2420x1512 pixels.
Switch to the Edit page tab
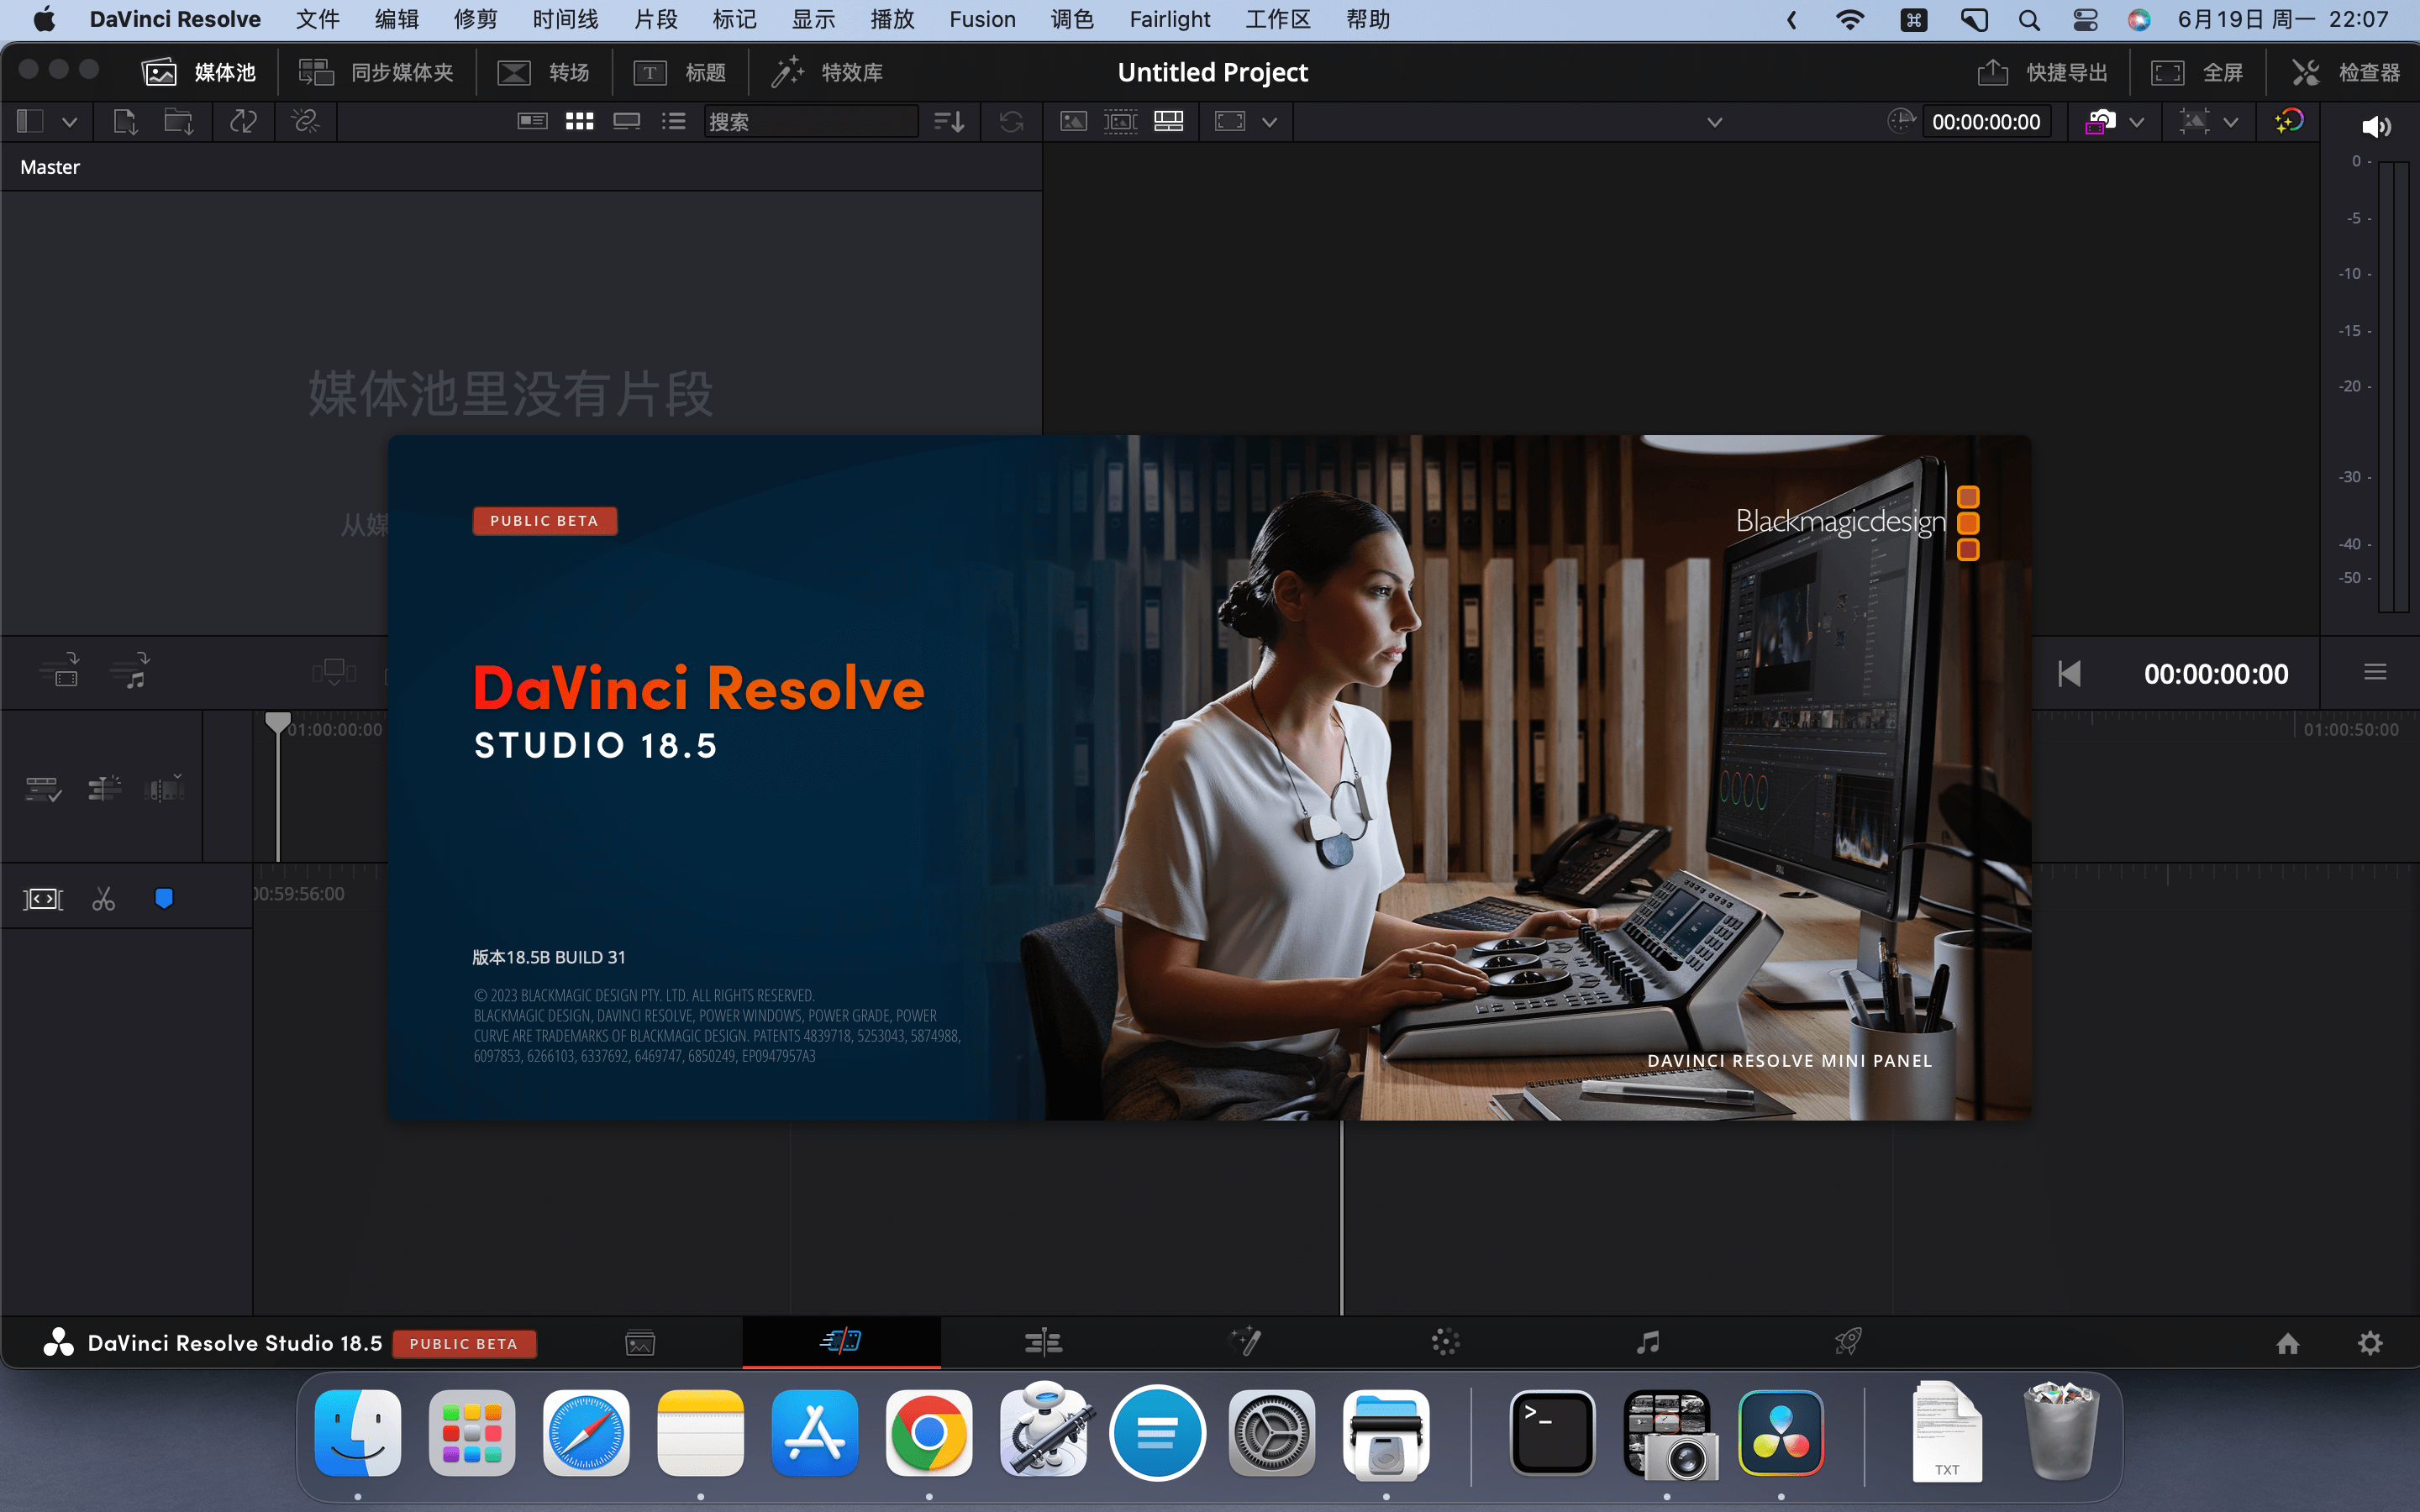coord(1043,1342)
